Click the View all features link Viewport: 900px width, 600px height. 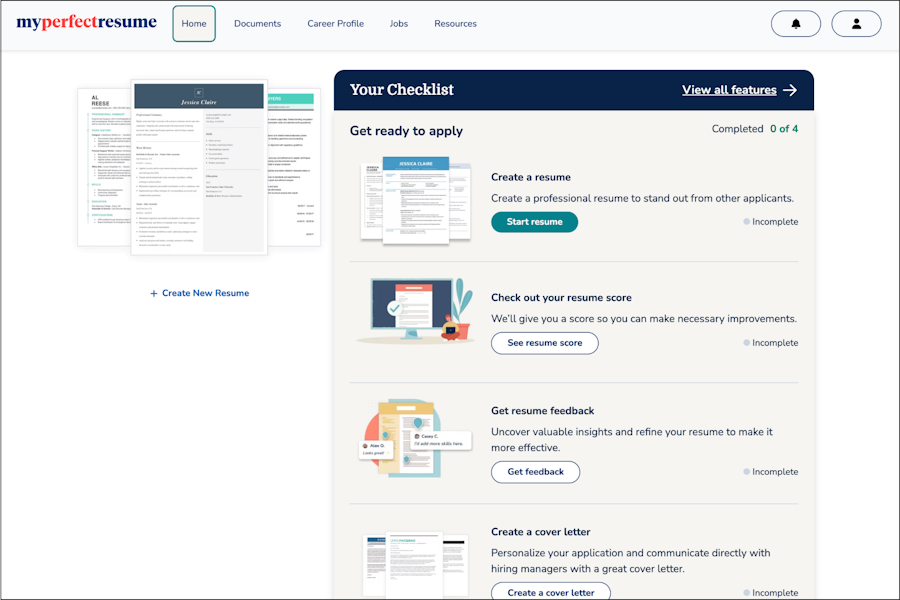[x=729, y=90]
